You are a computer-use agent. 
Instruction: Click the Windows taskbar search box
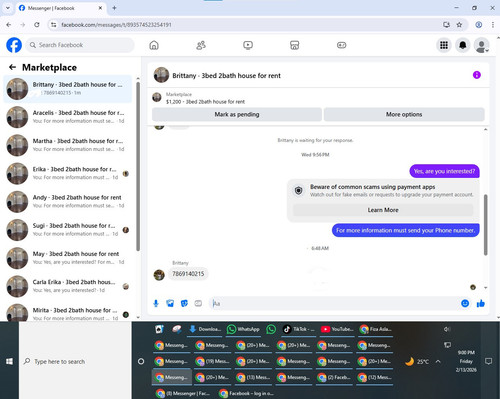point(75,361)
